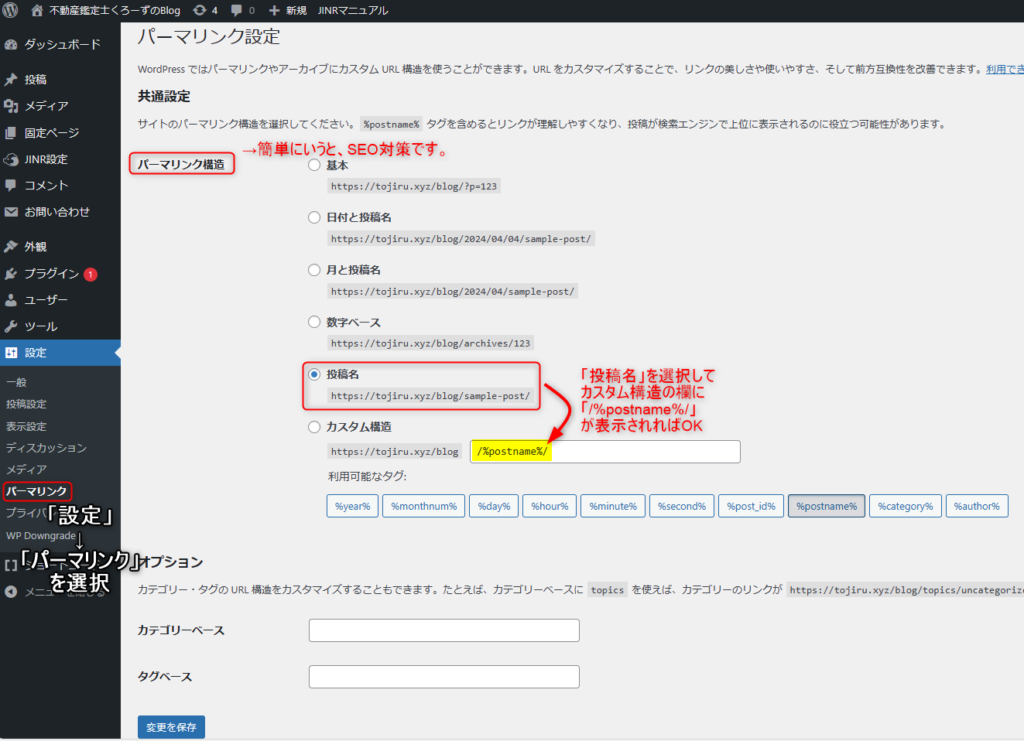Click the plugin update badge showing 1

click(90, 274)
